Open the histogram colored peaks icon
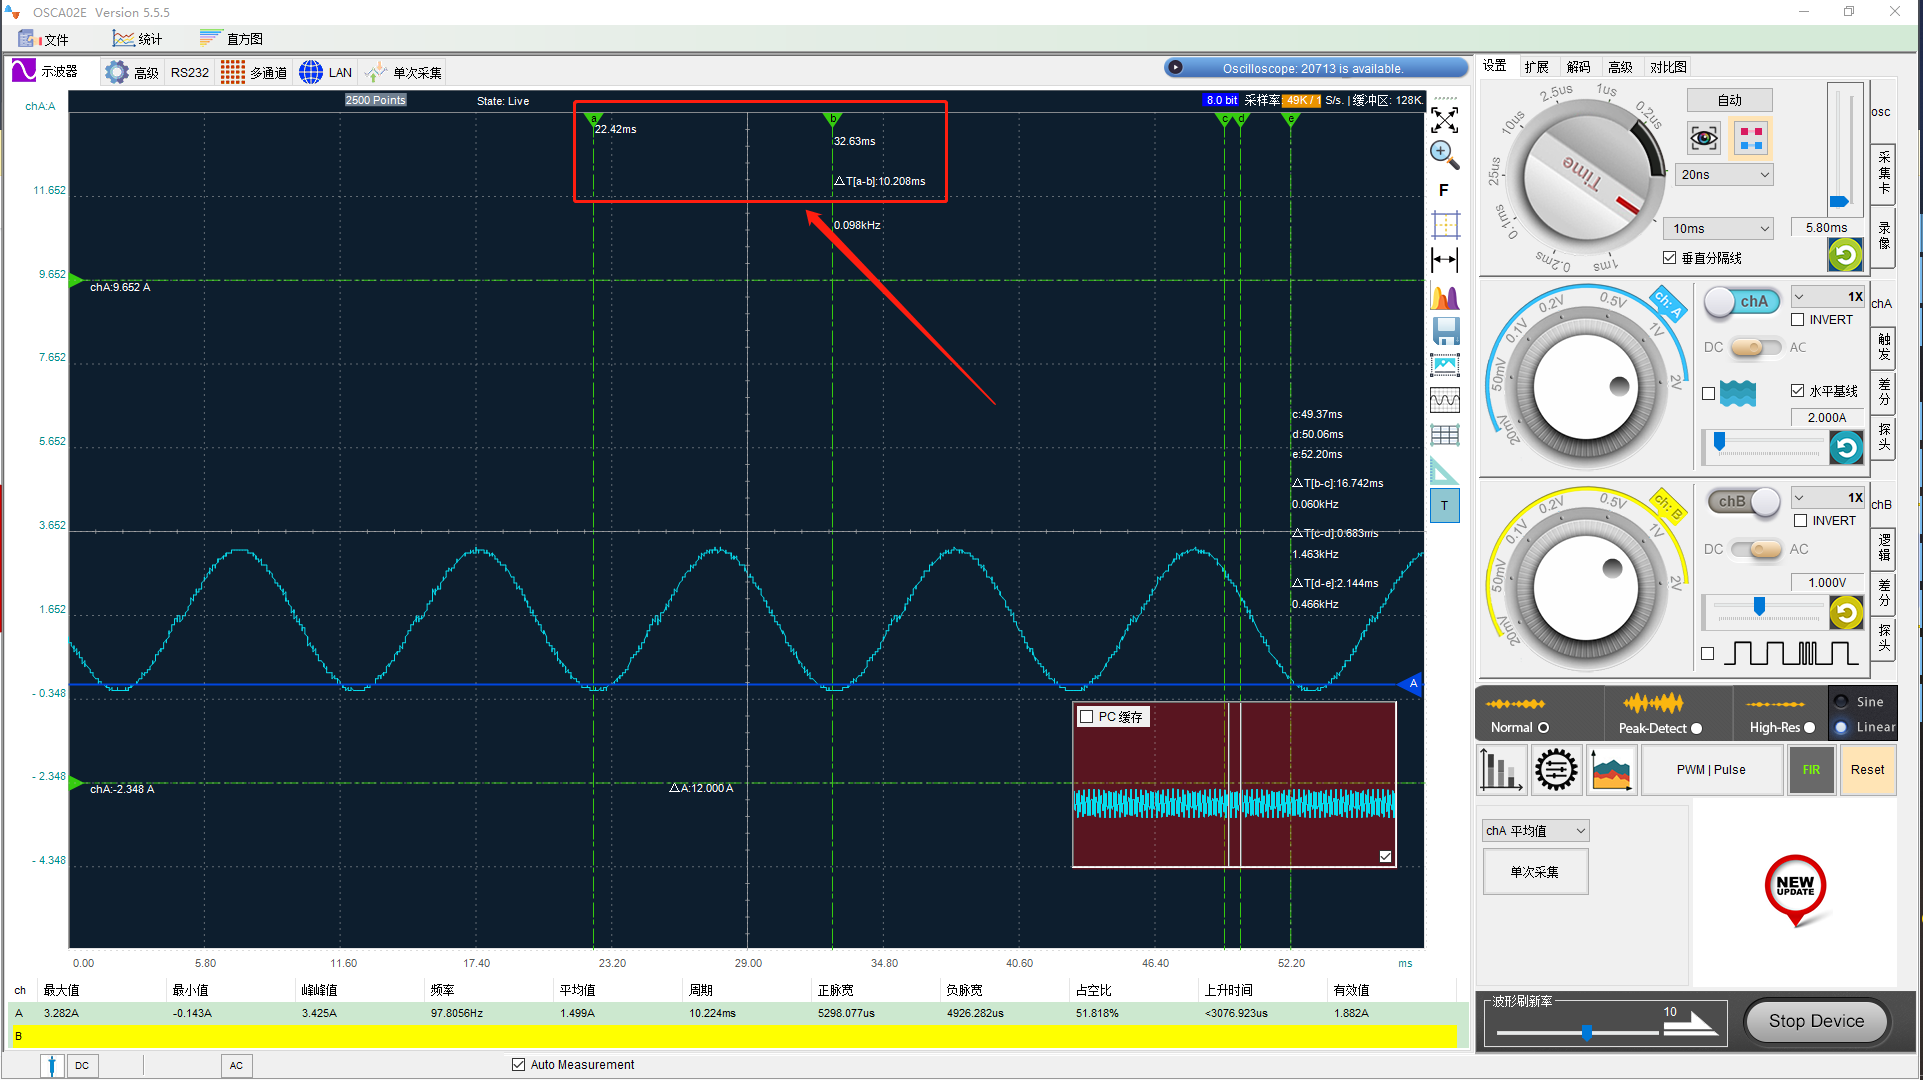Viewport: 1923px width, 1080px height. (1445, 297)
